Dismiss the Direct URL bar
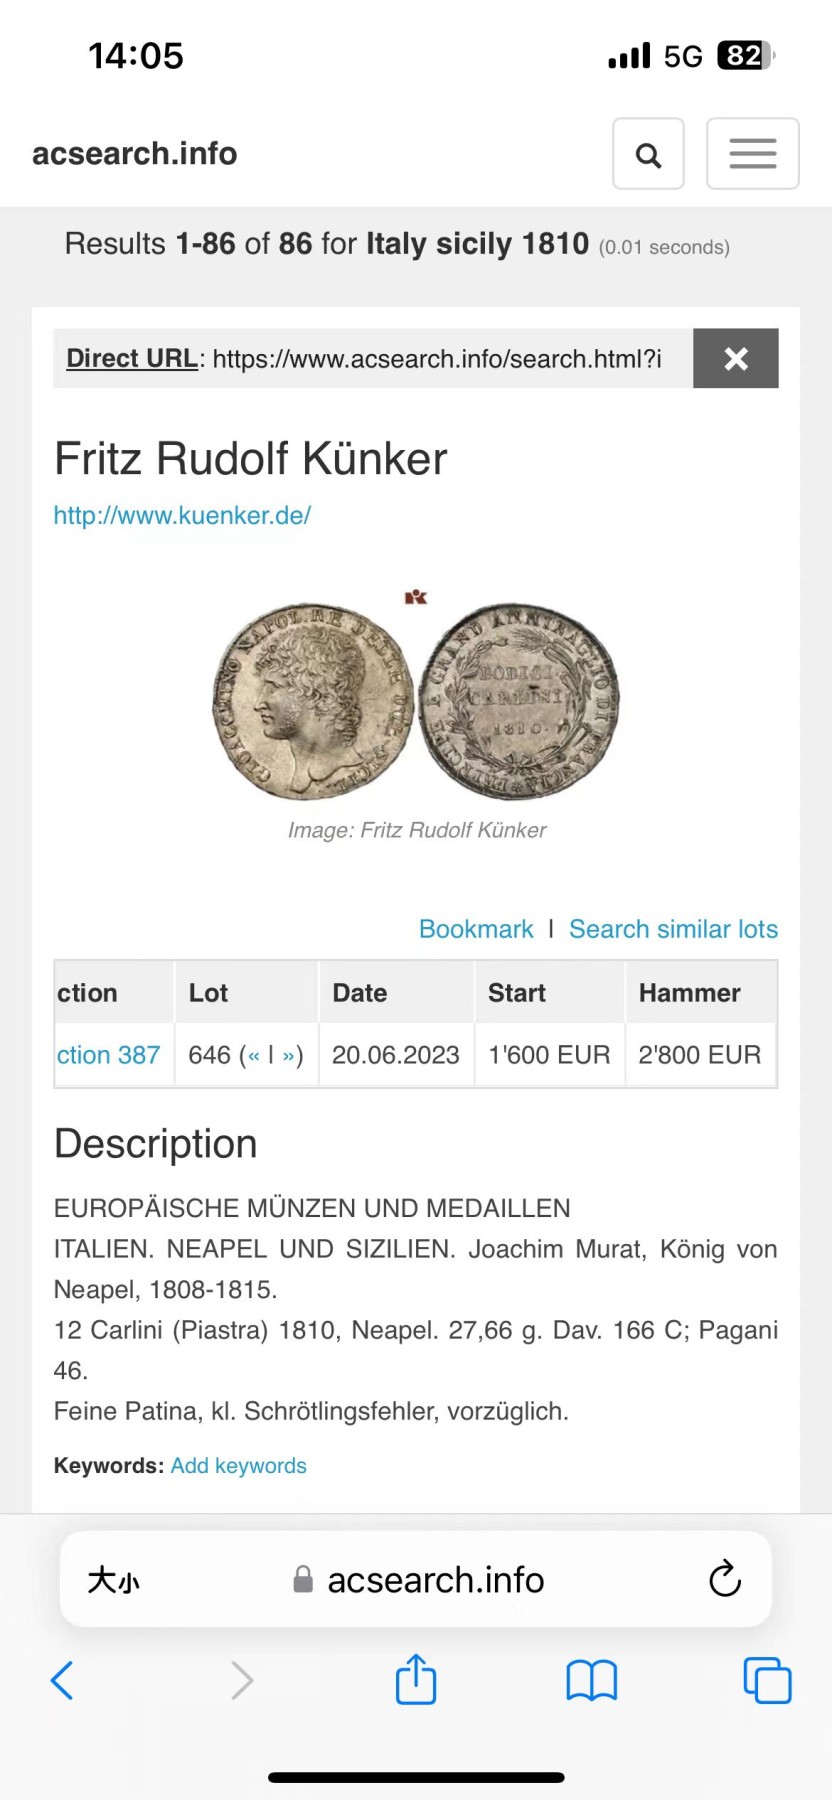Viewport: 832px width, 1800px height. (736, 358)
